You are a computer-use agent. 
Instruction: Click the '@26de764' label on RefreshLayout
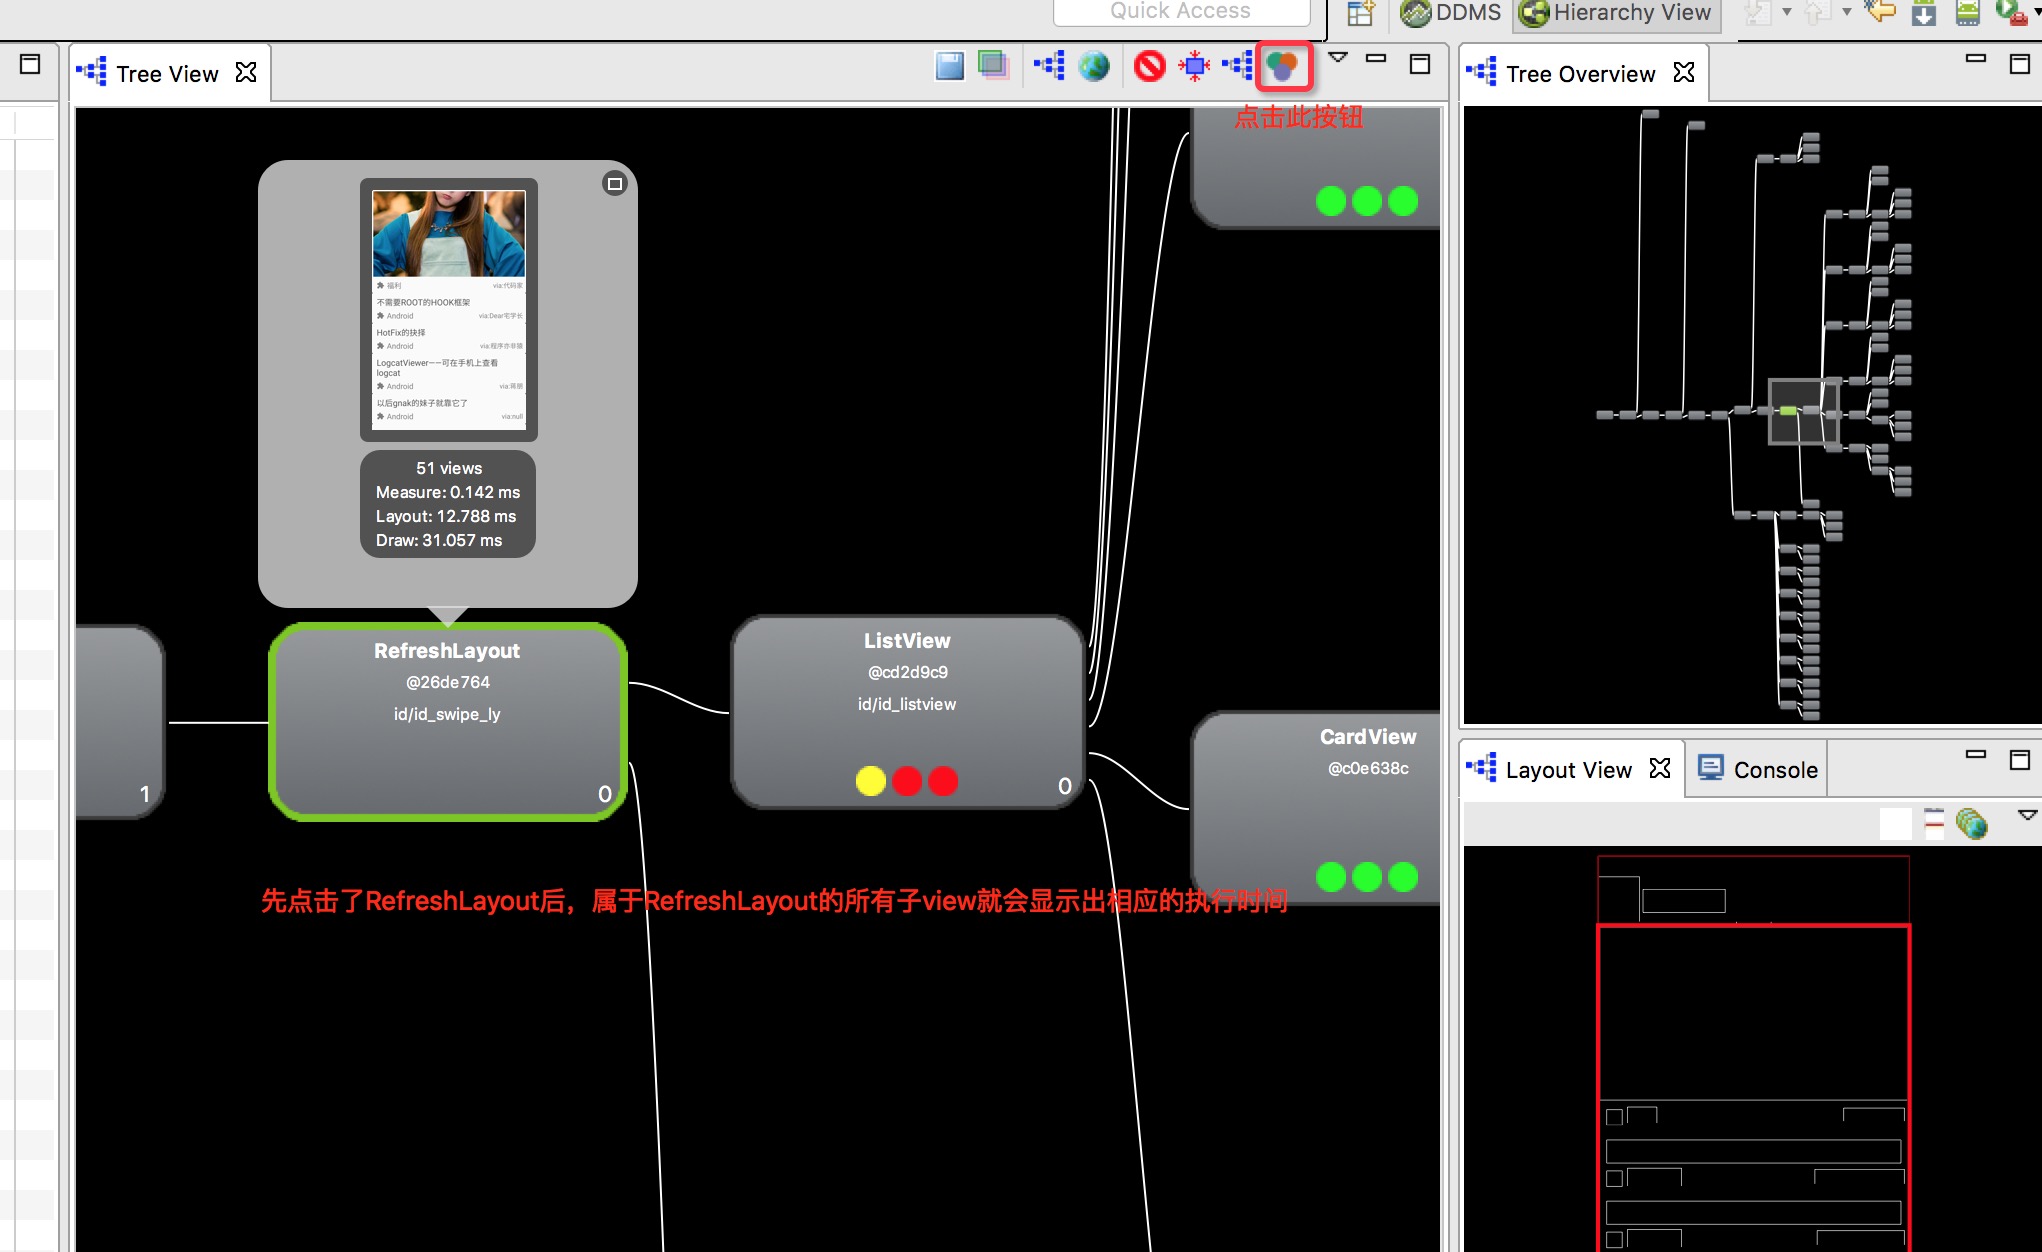[x=448, y=682]
